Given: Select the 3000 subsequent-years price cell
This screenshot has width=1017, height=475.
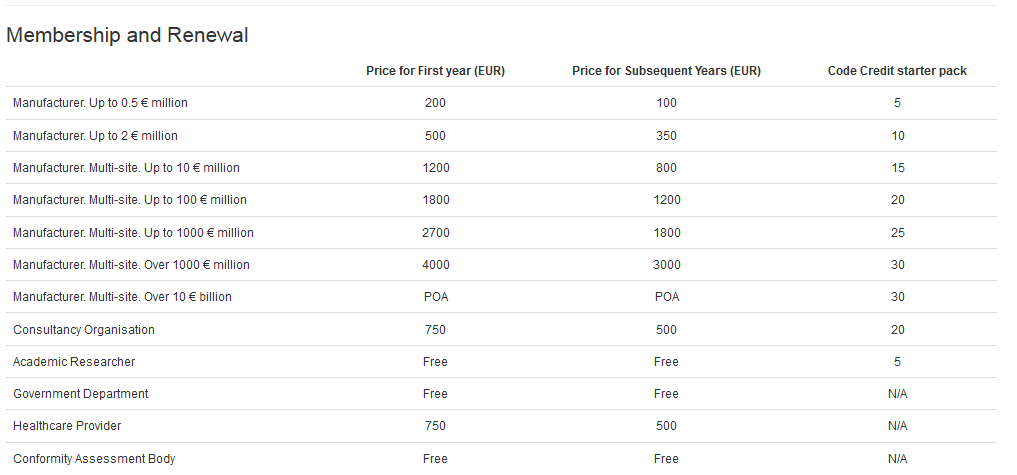Looking at the screenshot, I should click(x=666, y=265).
